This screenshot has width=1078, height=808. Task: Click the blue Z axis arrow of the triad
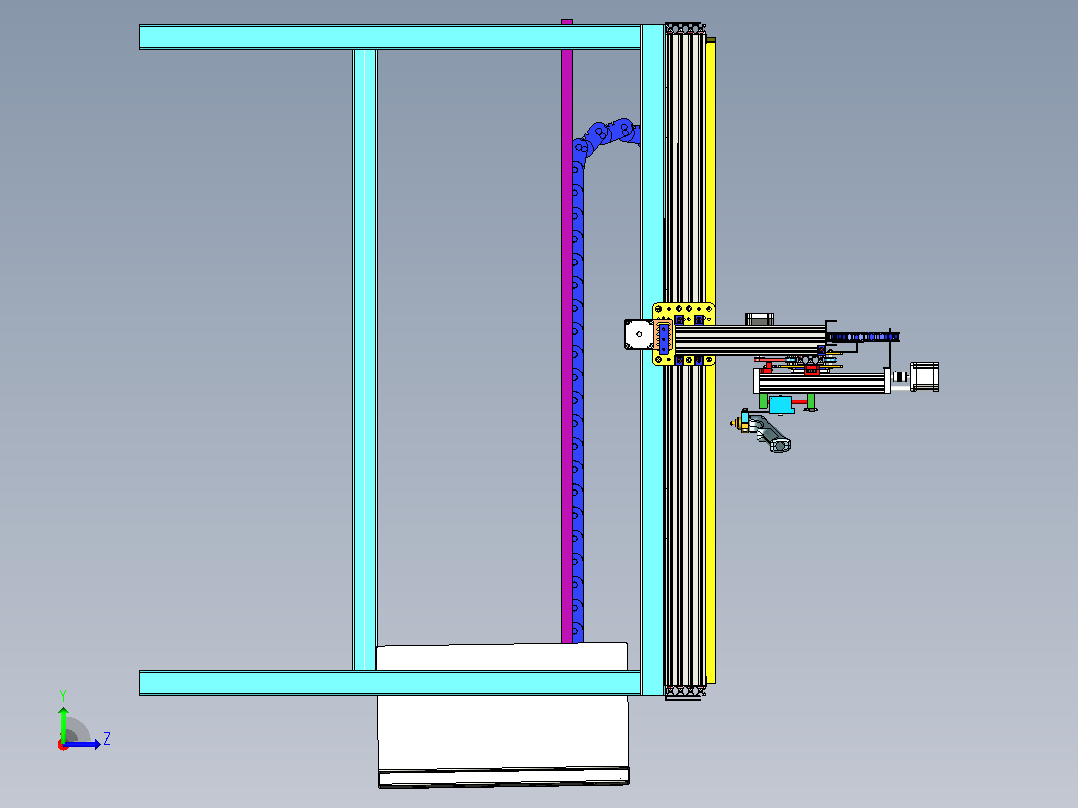pos(82,744)
